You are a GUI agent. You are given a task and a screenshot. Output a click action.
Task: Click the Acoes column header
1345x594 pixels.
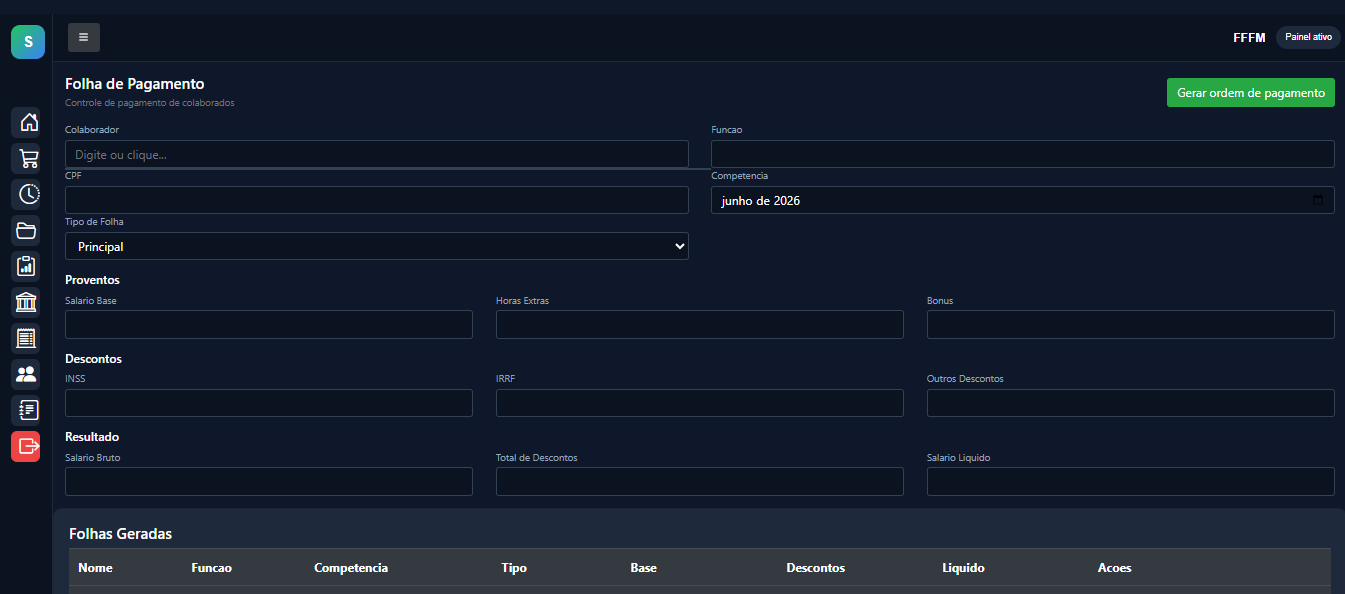[1115, 568]
